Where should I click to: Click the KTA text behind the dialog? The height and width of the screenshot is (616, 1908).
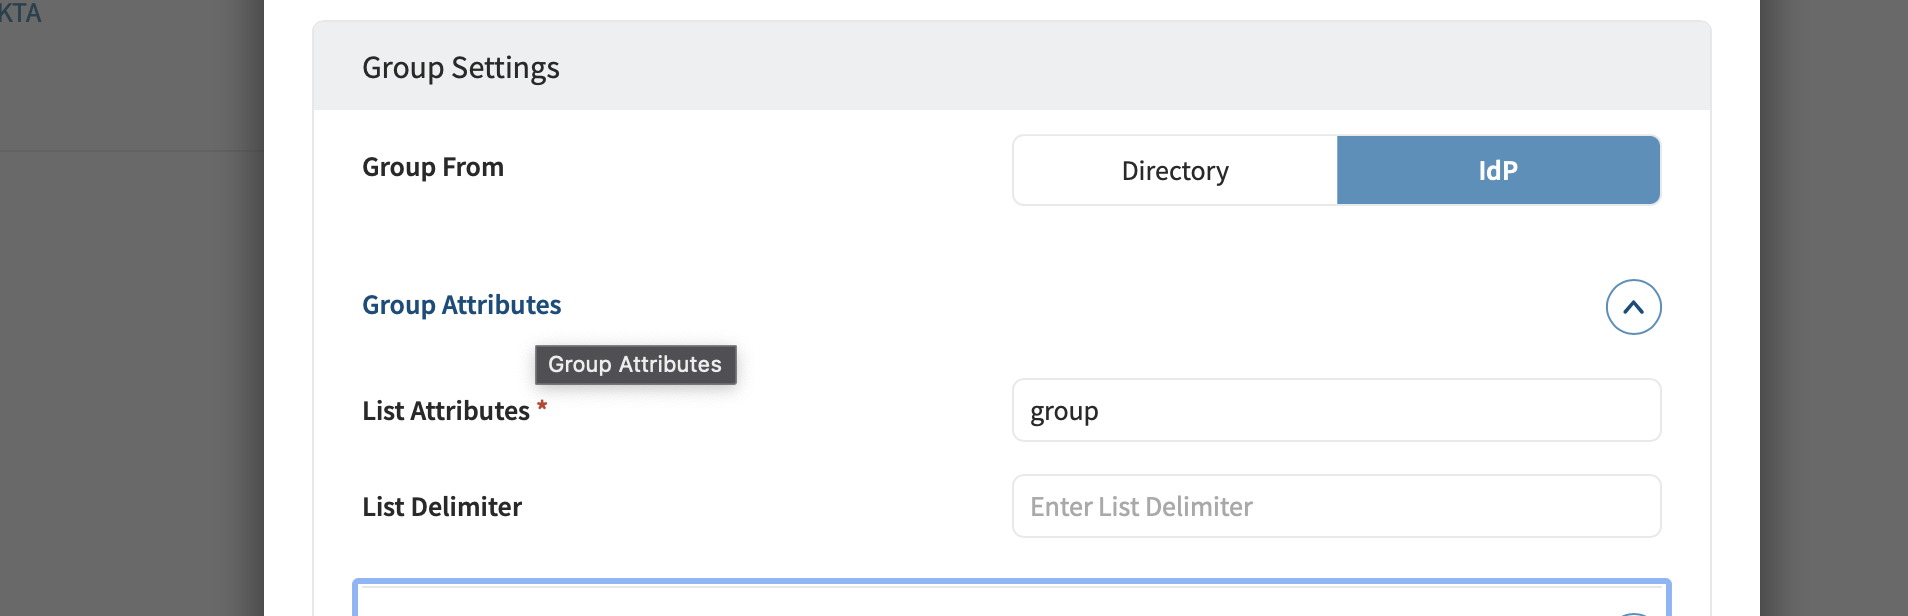[x=20, y=14]
